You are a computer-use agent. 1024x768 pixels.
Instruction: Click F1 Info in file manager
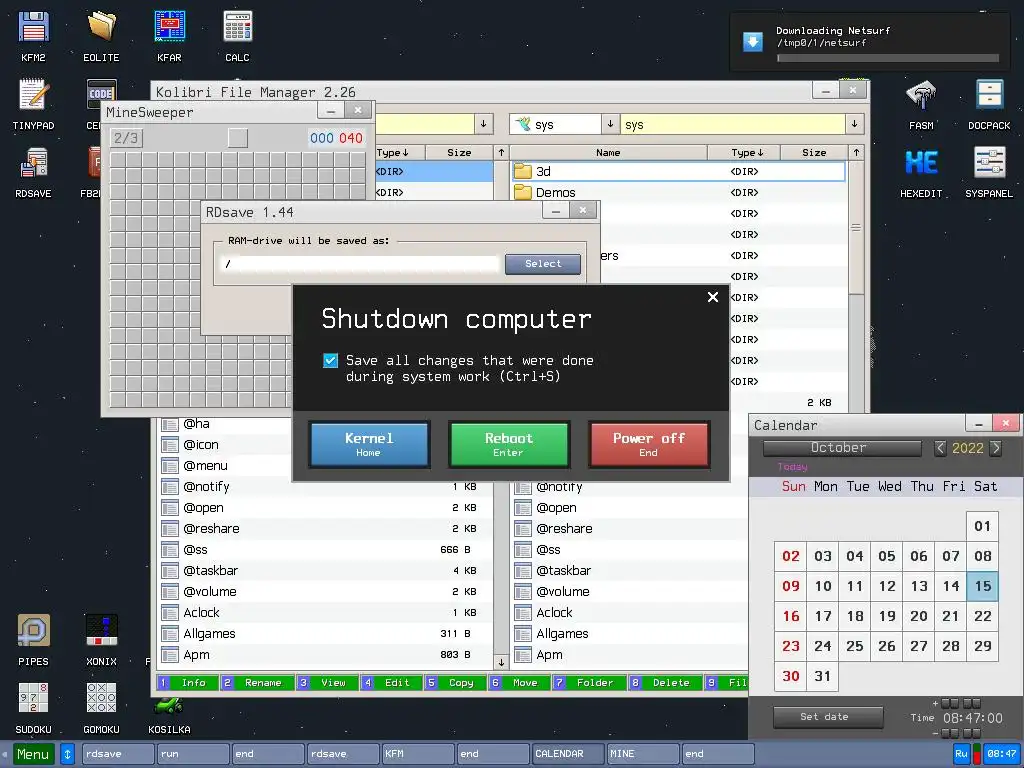pyautogui.click(x=187, y=682)
